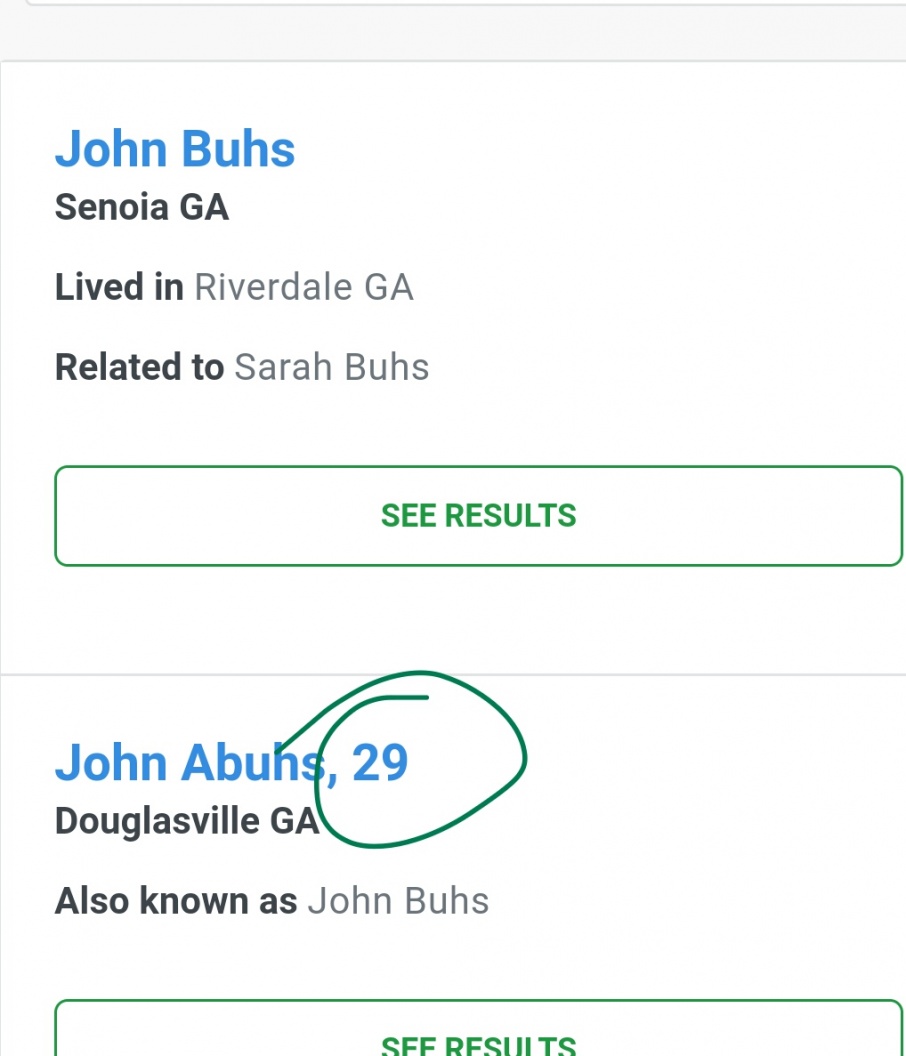
Task: Open the John Buhs profile heading link
Action: pyautogui.click(x=175, y=148)
